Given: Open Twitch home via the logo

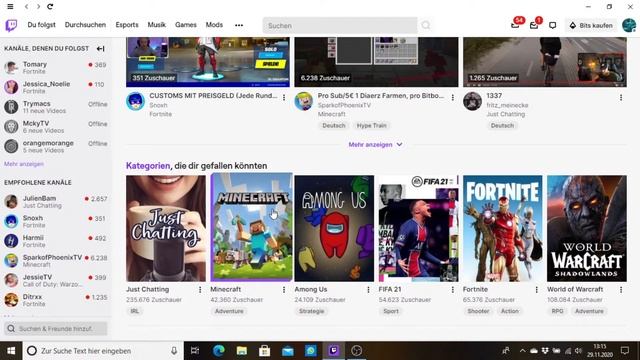Looking at the screenshot, I should tap(11, 25).
